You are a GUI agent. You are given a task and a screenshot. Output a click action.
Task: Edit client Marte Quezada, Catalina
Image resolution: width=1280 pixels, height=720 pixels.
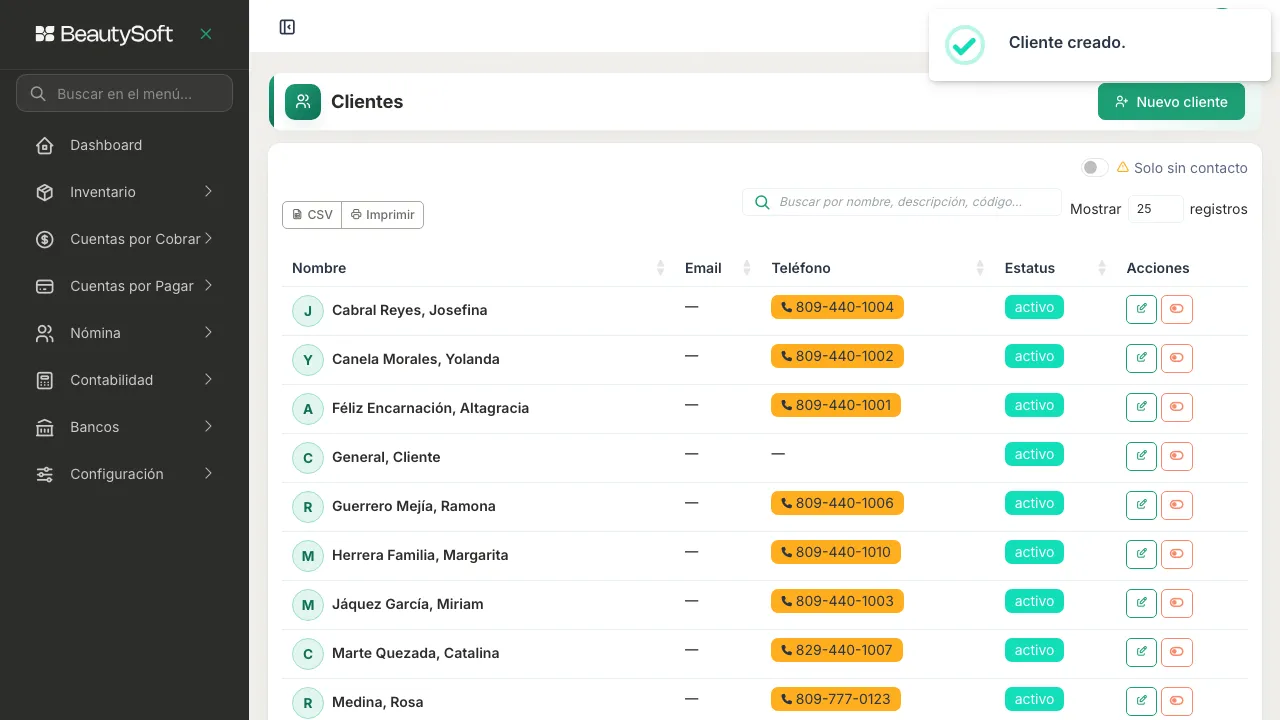1141,652
